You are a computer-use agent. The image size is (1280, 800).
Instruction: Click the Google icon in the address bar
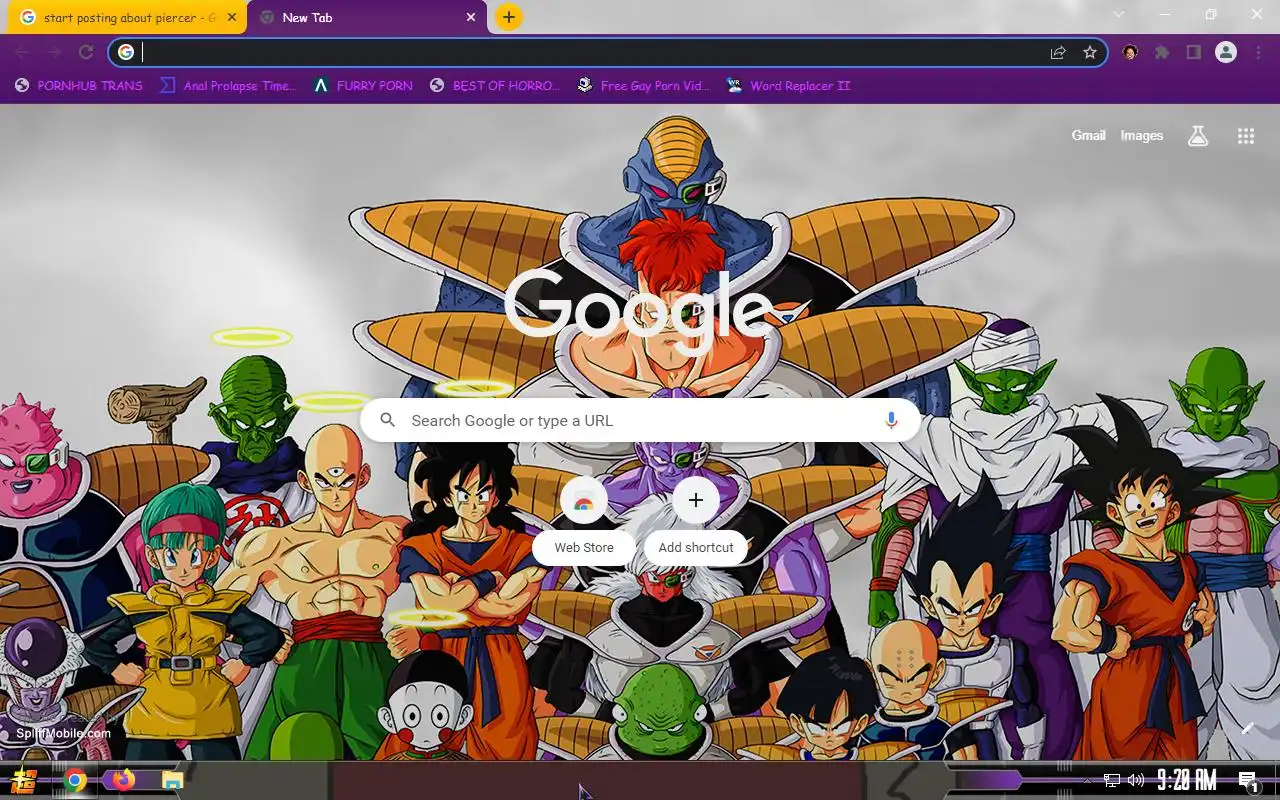pyautogui.click(x=126, y=52)
